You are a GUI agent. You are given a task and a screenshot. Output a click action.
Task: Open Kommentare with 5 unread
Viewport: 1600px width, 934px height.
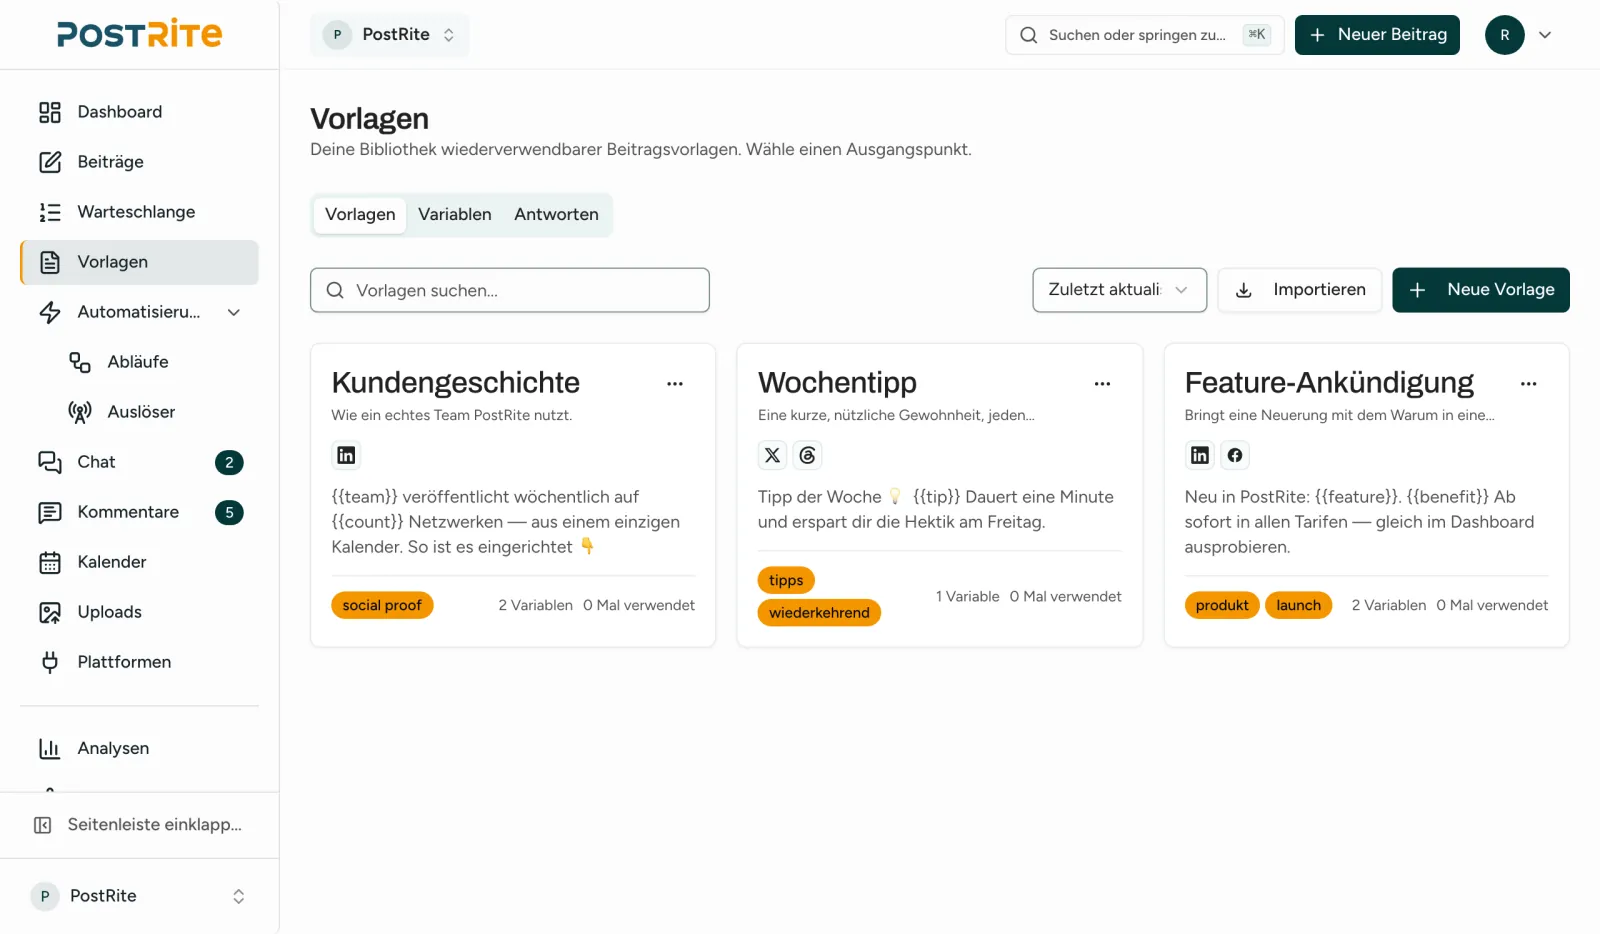(x=139, y=512)
